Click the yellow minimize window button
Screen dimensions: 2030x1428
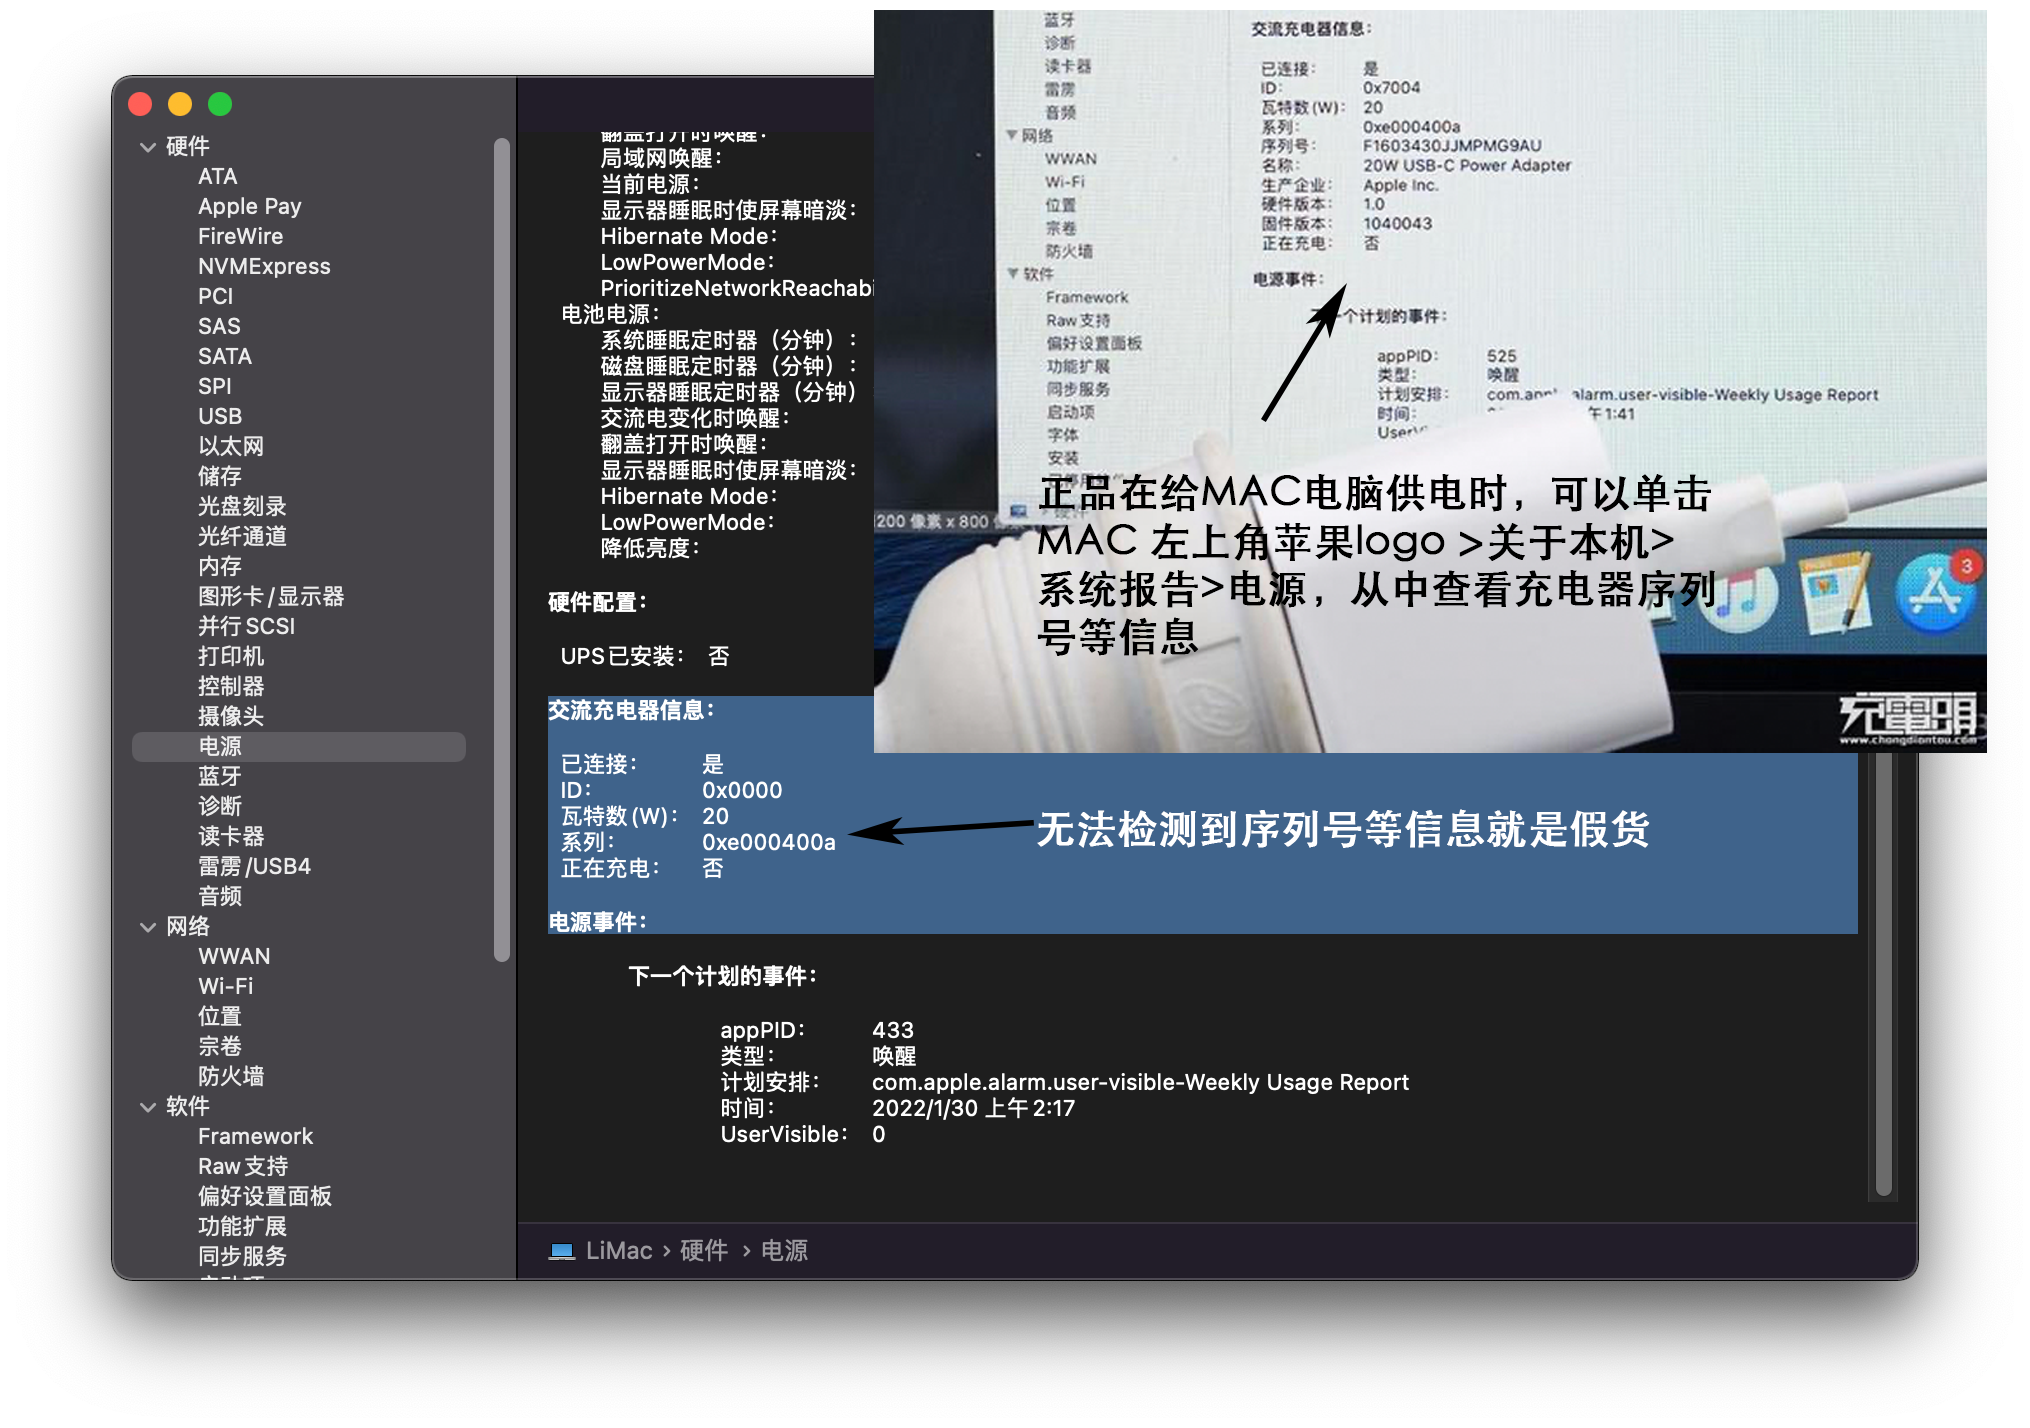(x=180, y=104)
